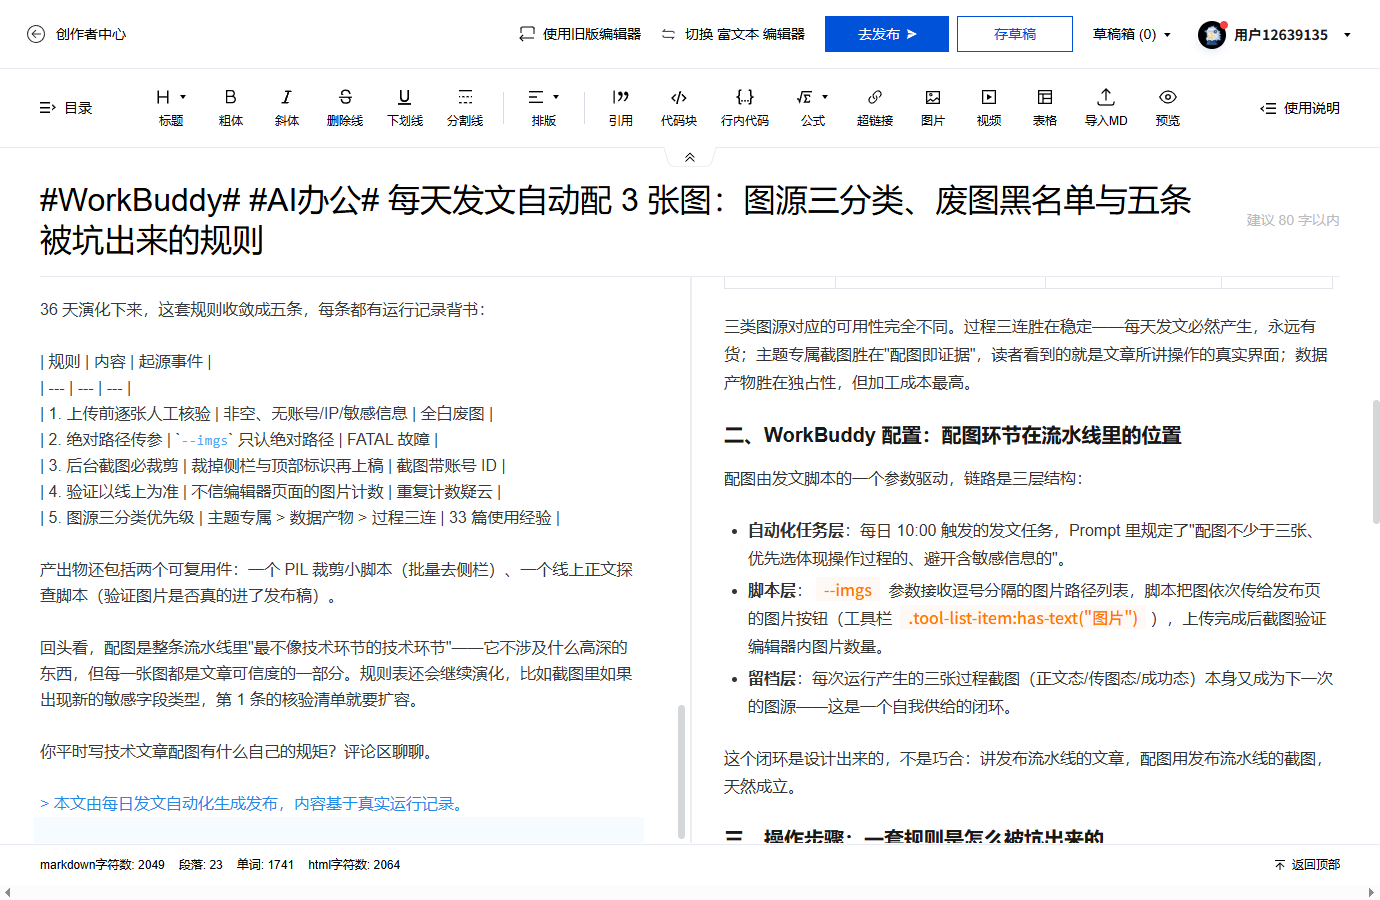Insert a 代码块 code block

(679, 107)
